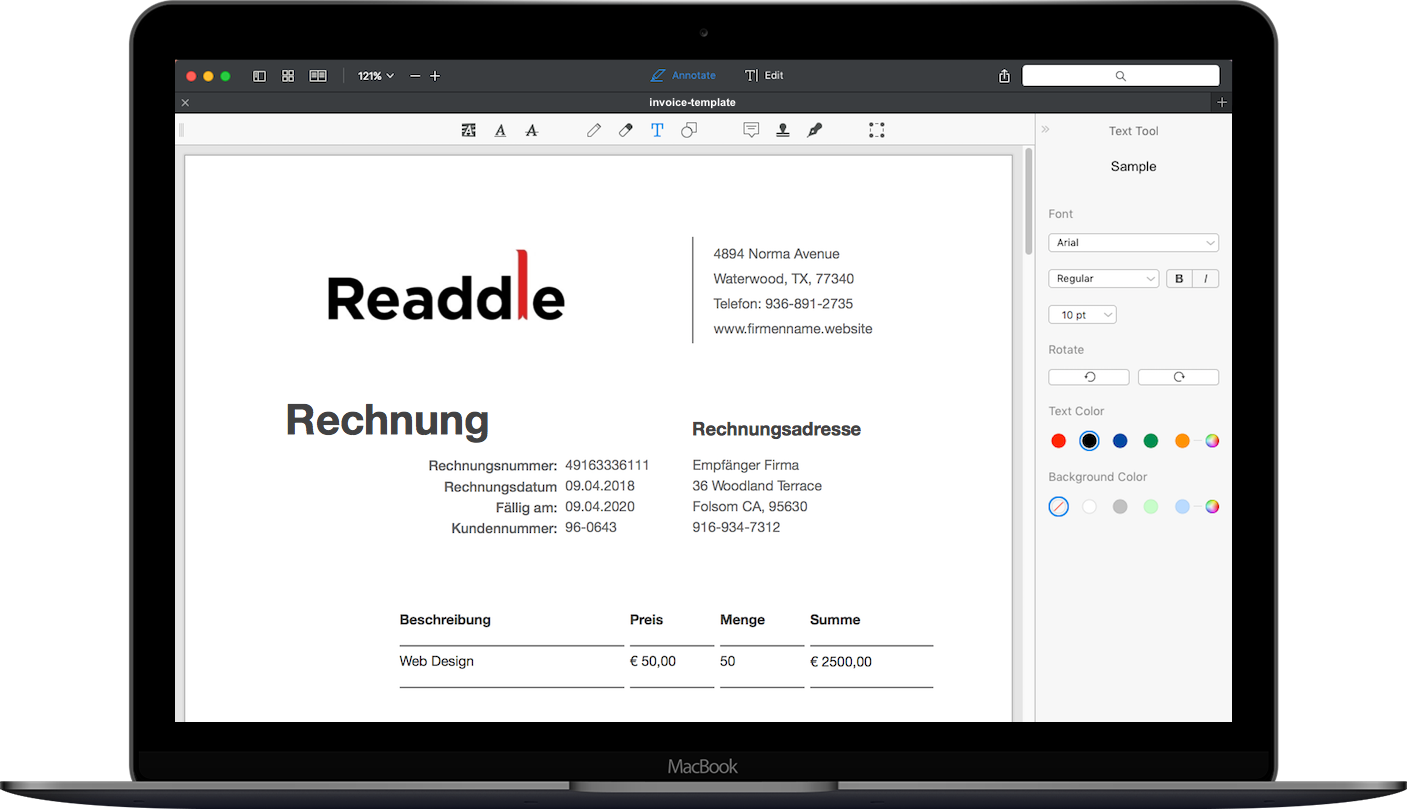
Task: Rotate text clockwise
Action: tap(1178, 377)
